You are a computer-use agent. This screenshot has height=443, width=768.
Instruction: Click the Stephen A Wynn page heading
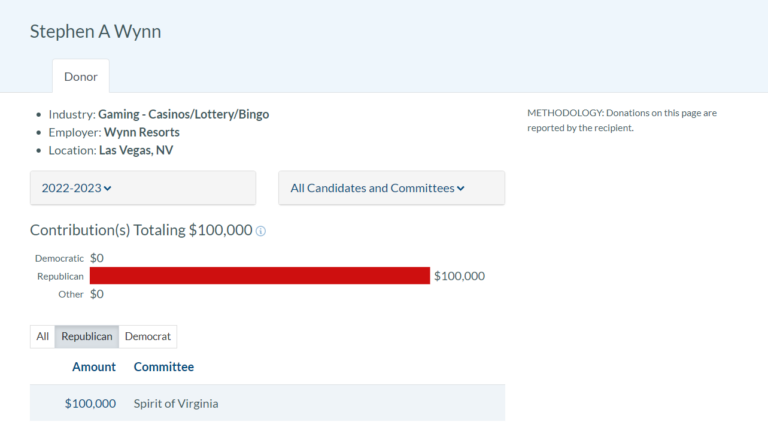(x=96, y=31)
